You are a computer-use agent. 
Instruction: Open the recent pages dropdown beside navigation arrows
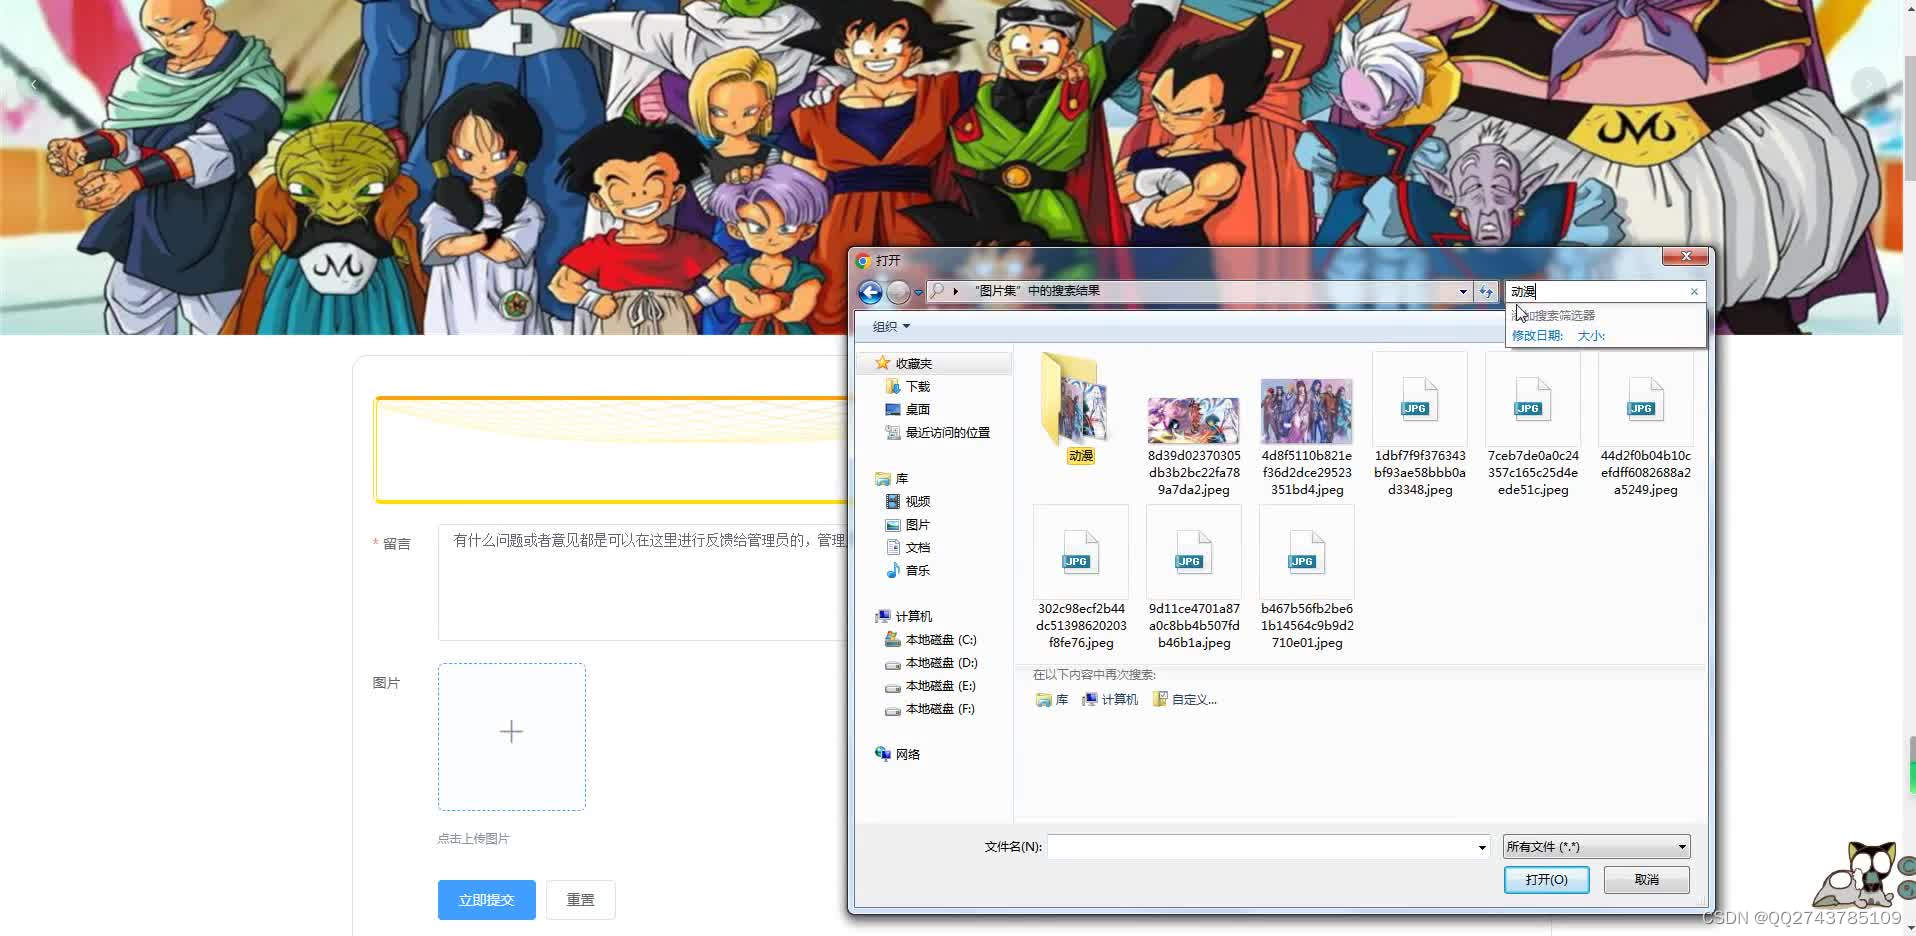point(918,292)
